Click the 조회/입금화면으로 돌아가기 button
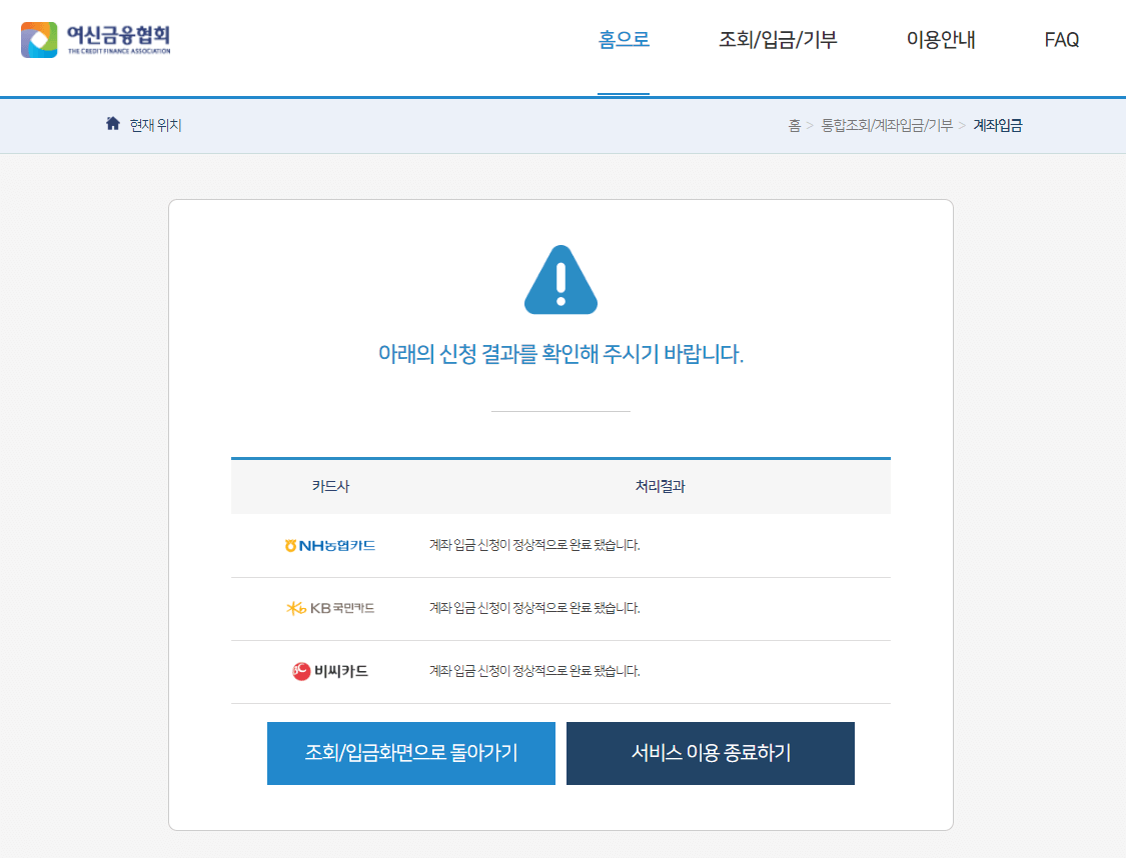 [x=410, y=752]
